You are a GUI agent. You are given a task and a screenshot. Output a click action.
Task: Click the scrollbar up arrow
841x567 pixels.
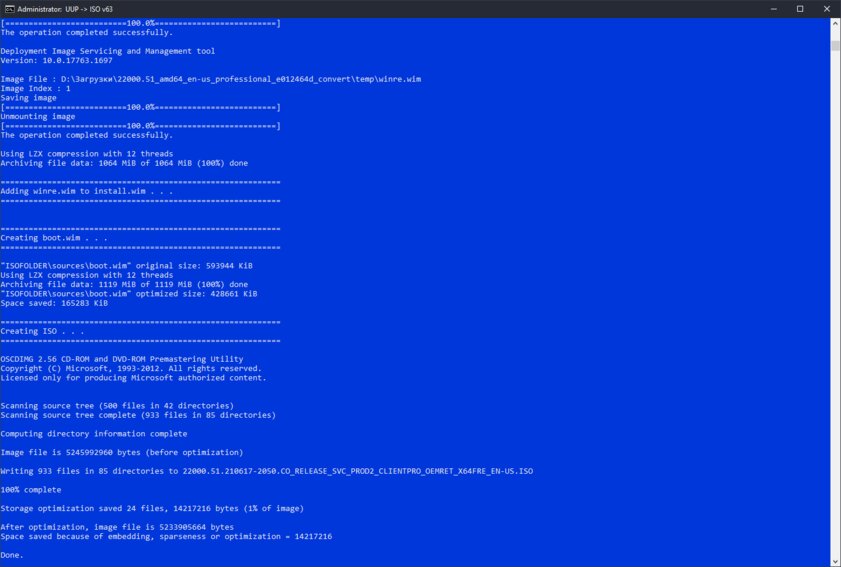coord(835,23)
